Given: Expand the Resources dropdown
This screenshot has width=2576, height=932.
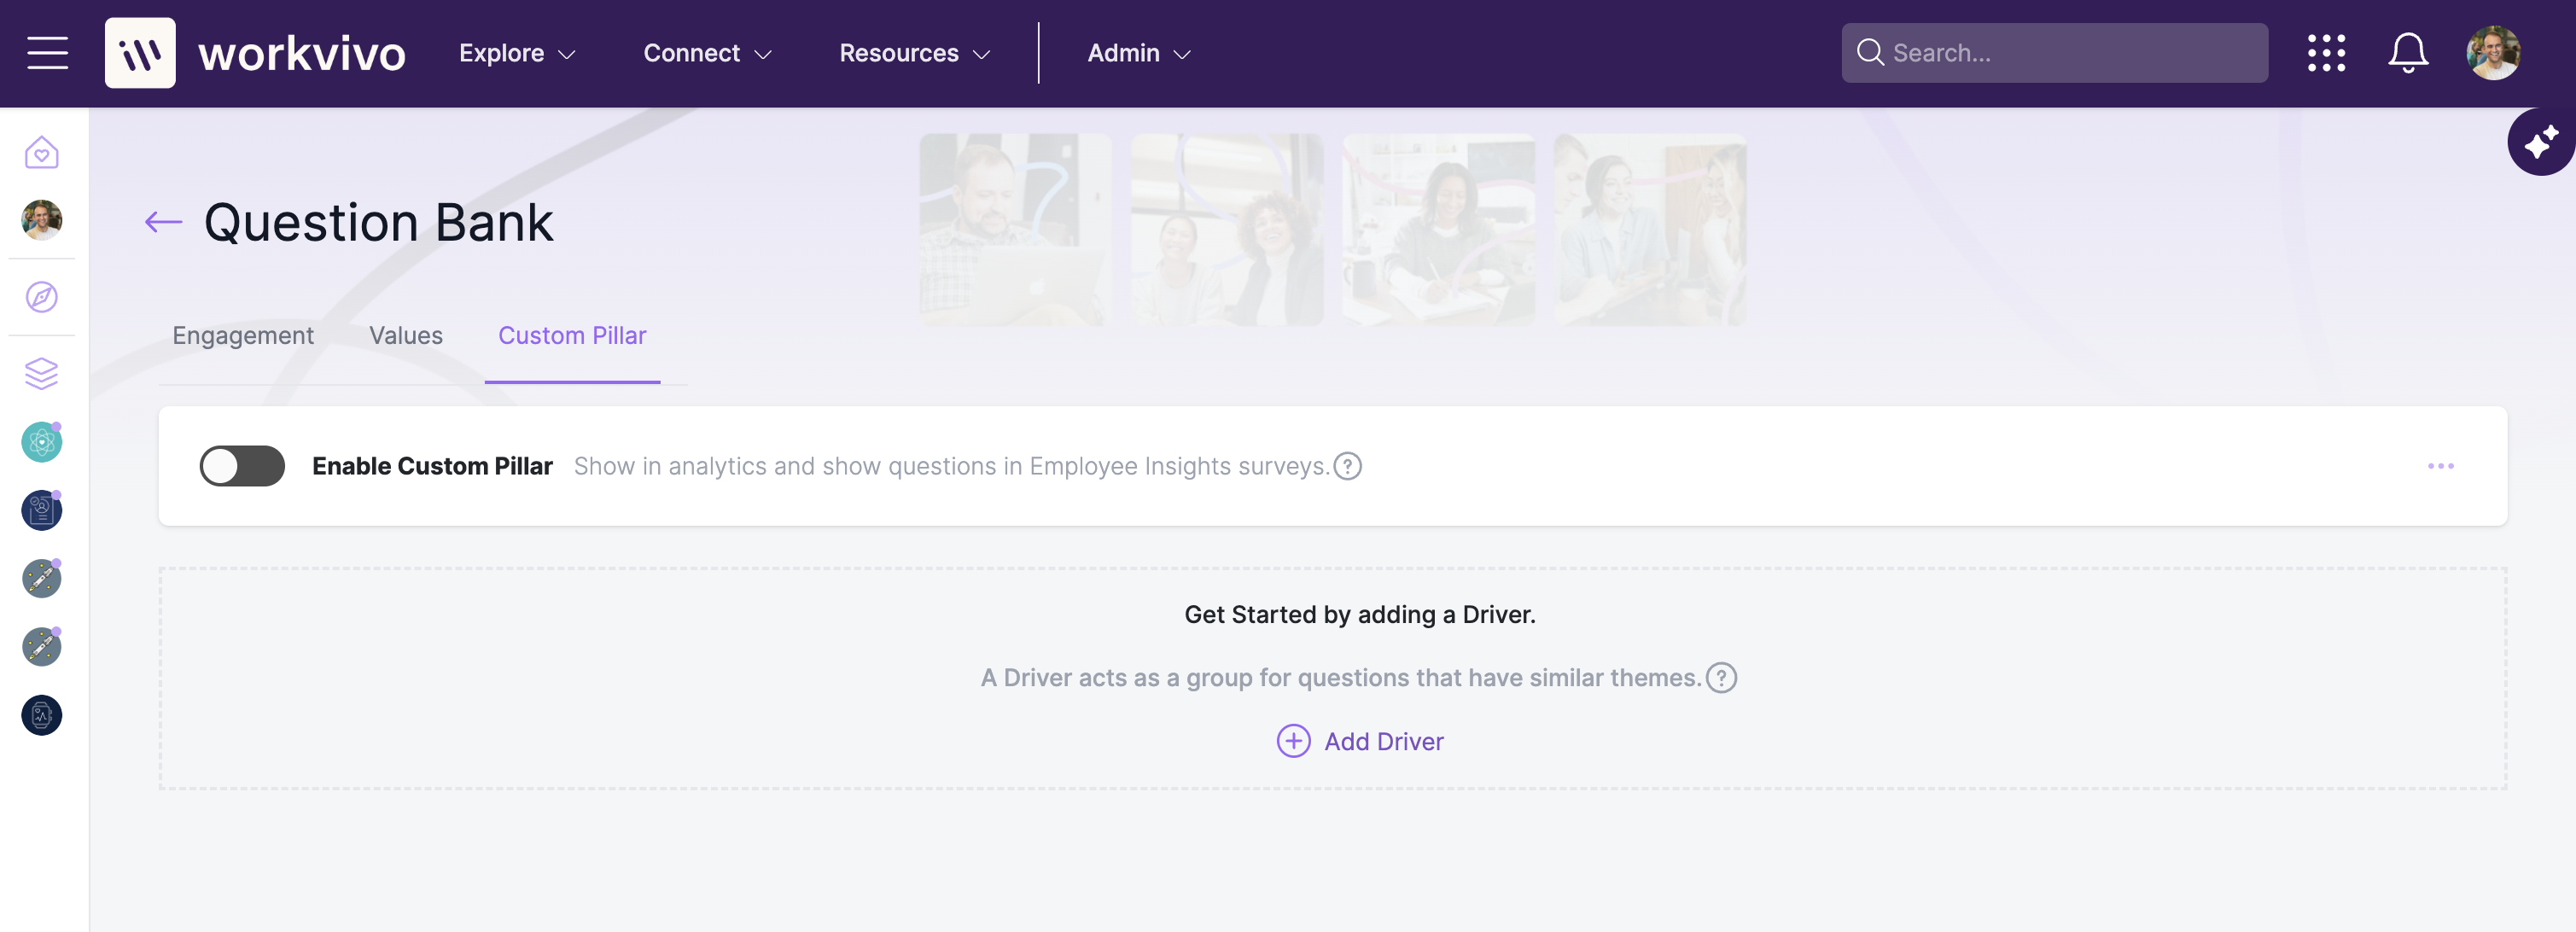Looking at the screenshot, I should [915, 53].
